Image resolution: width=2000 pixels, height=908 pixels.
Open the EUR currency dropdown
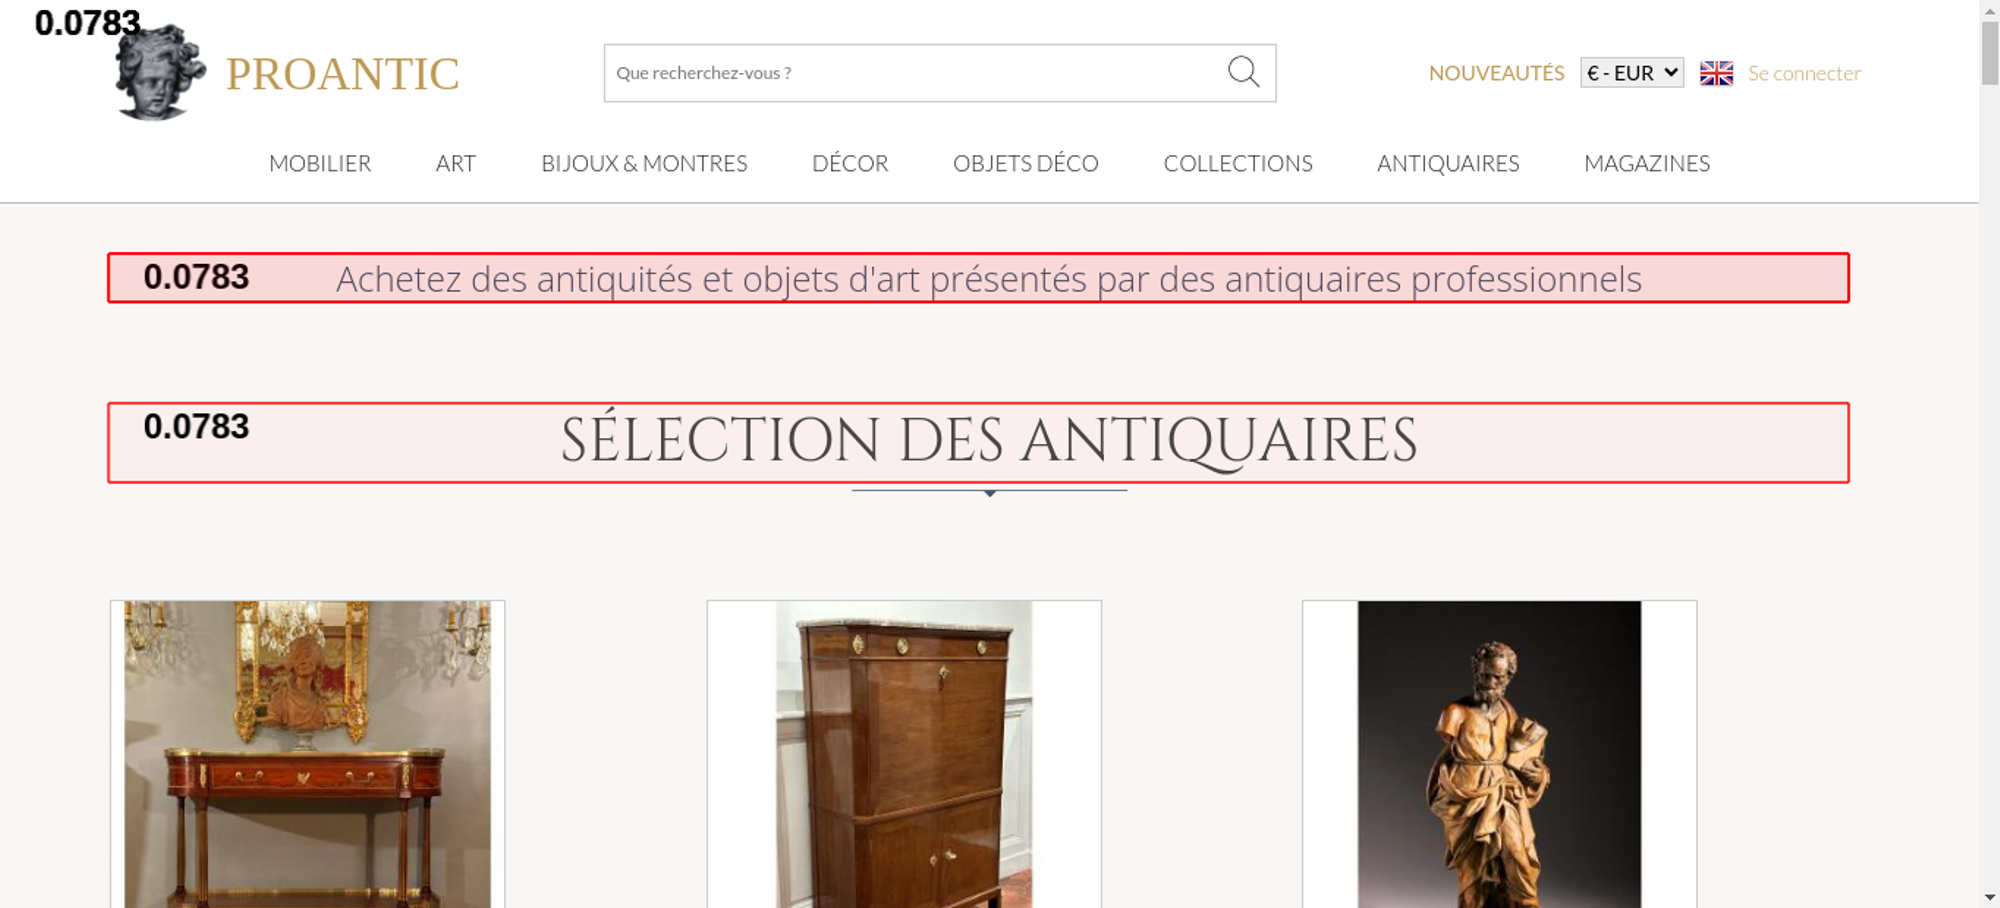tap(1632, 73)
